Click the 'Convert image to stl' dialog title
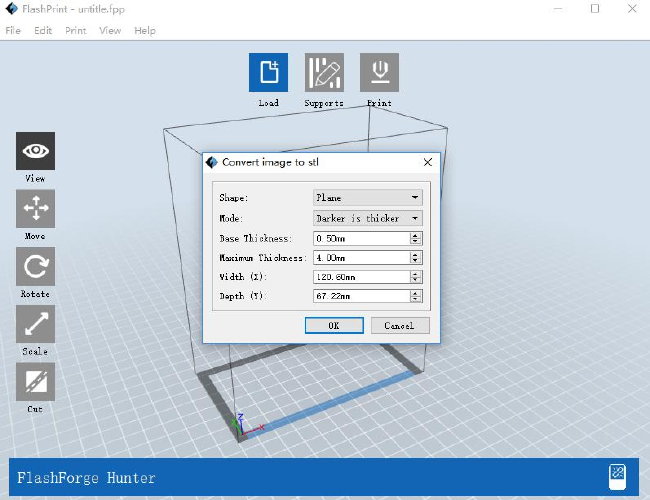This screenshot has height=500, width=650. coord(270,162)
